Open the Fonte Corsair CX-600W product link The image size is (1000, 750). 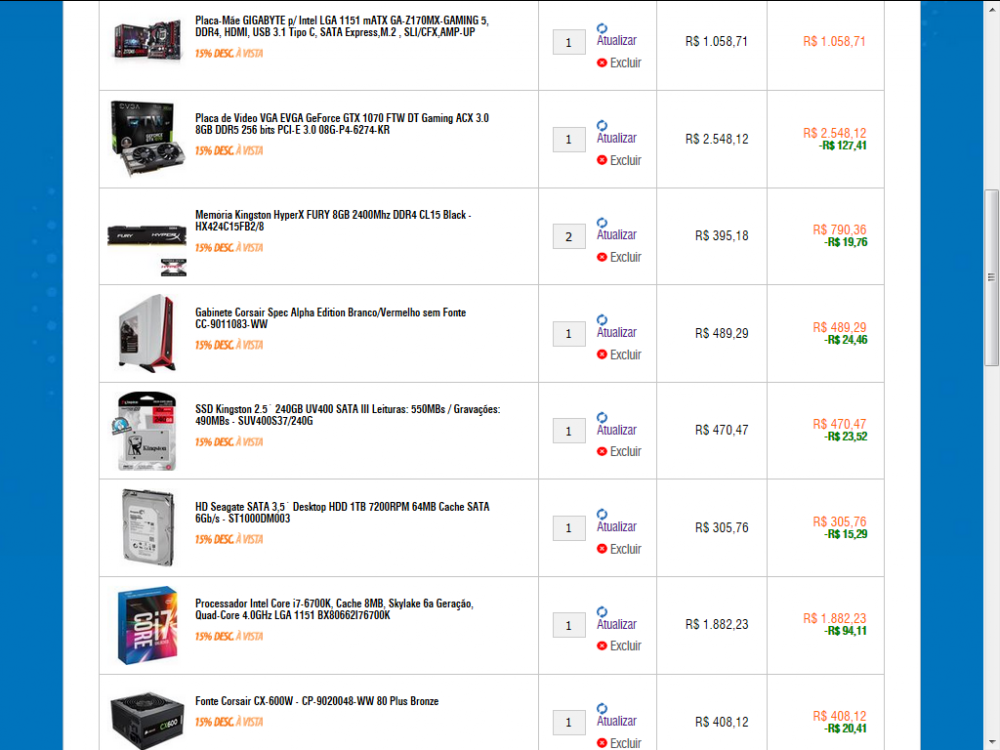click(x=317, y=701)
